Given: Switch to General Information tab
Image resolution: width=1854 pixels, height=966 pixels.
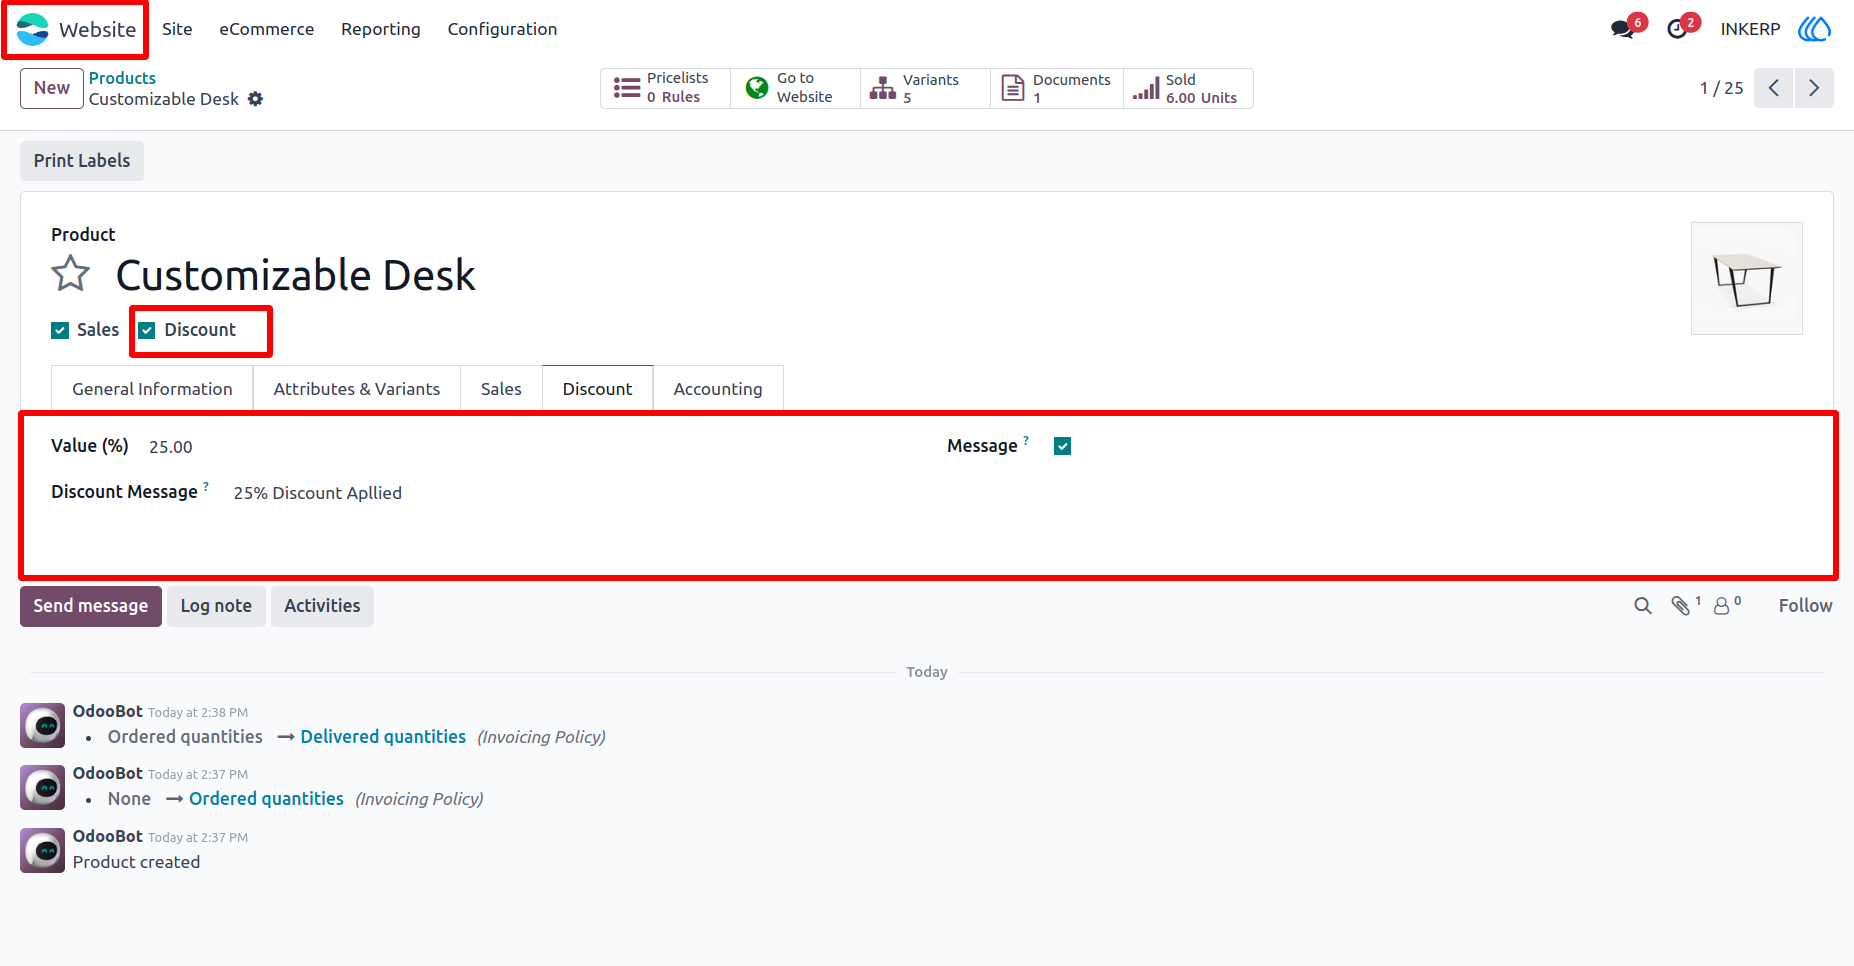Looking at the screenshot, I should [152, 389].
